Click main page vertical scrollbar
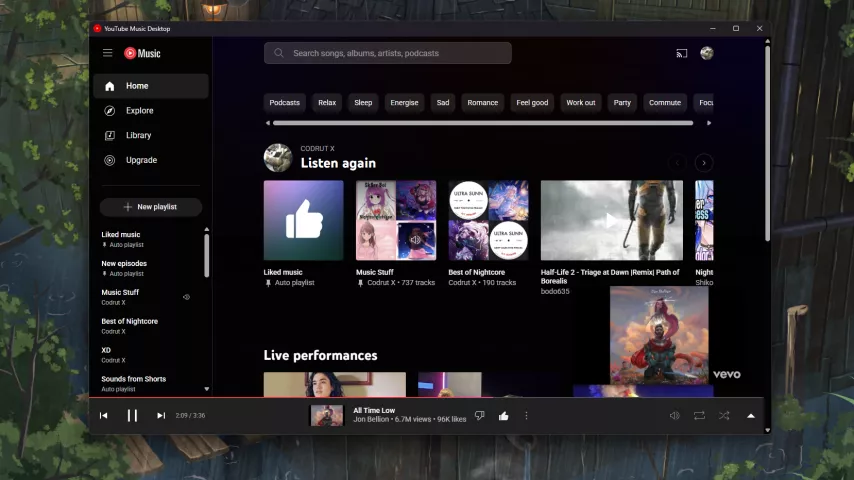Image resolution: width=854 pixels, height=480 pixels. [767, 144]
